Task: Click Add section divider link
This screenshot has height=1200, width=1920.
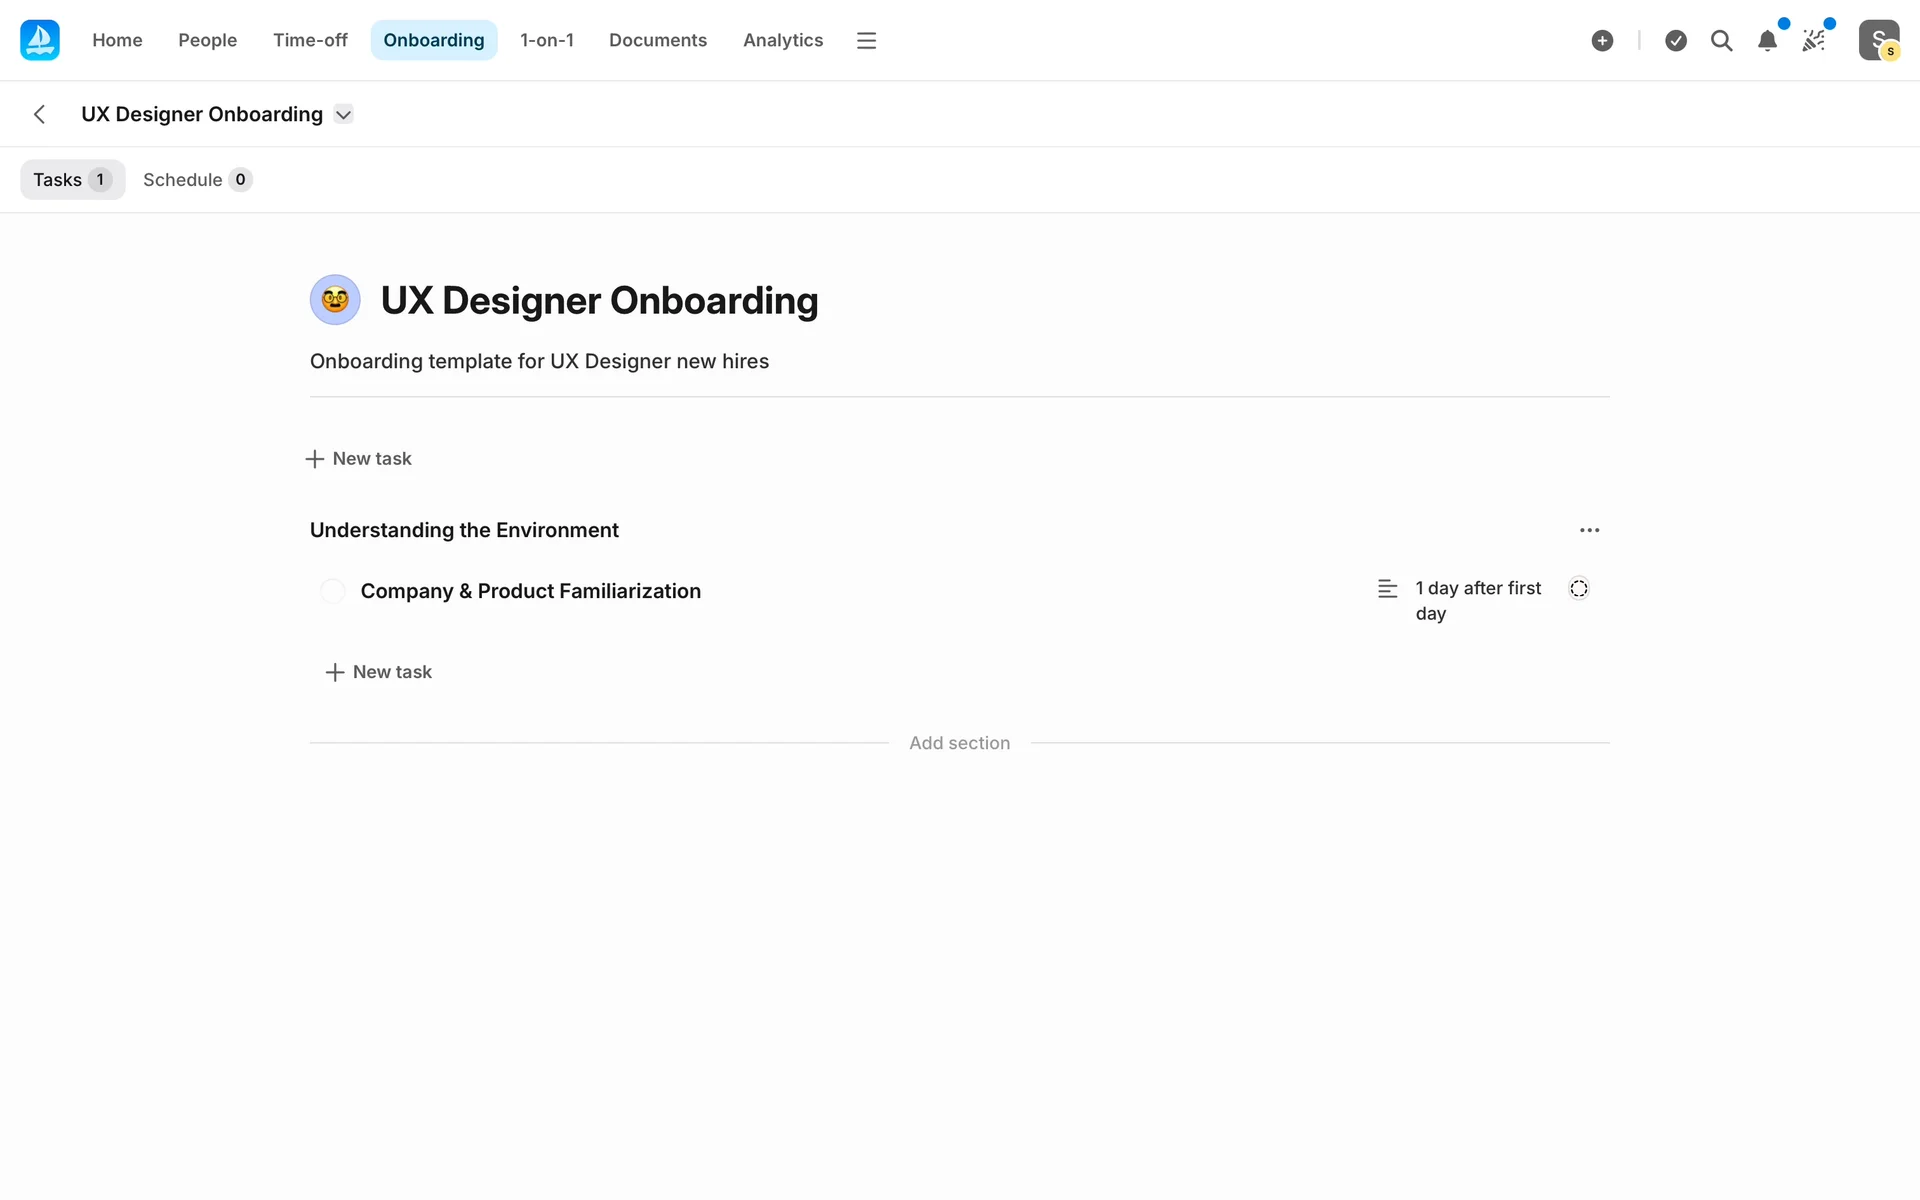Action: pos(959,743)
